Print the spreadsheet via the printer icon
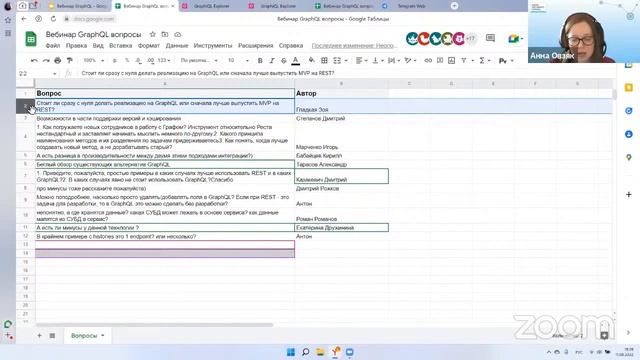640x360 pixels. coord(58,60)
